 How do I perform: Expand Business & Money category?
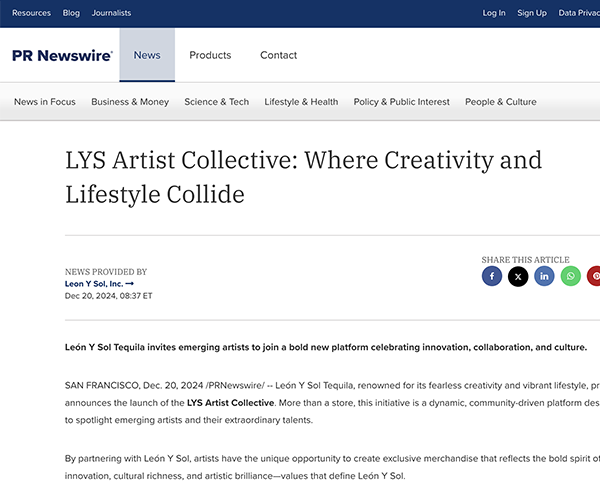coord(130,102)
